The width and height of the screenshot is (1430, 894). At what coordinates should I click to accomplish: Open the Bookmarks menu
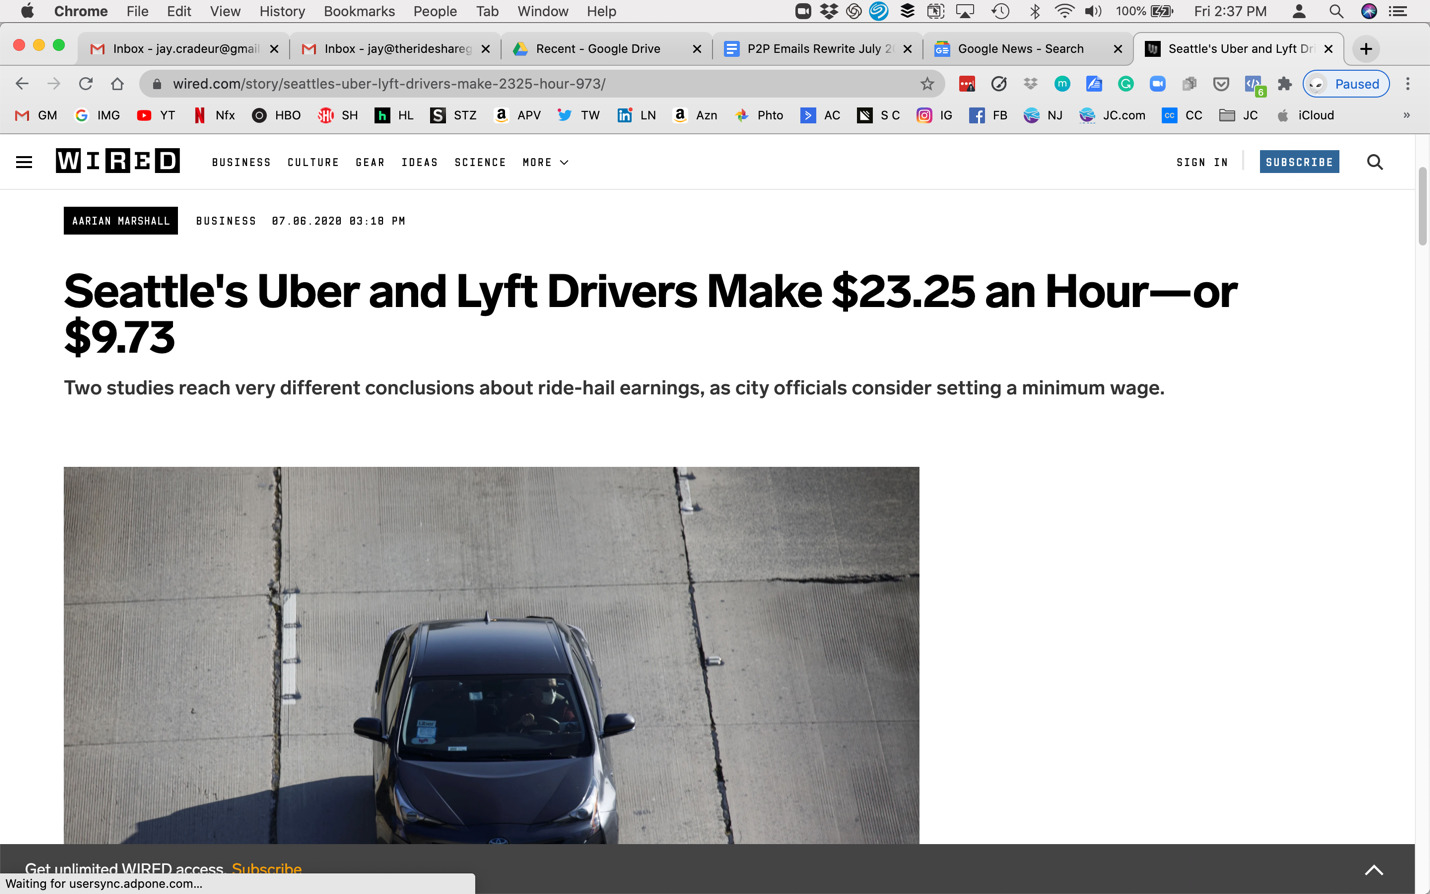(359, 11)
